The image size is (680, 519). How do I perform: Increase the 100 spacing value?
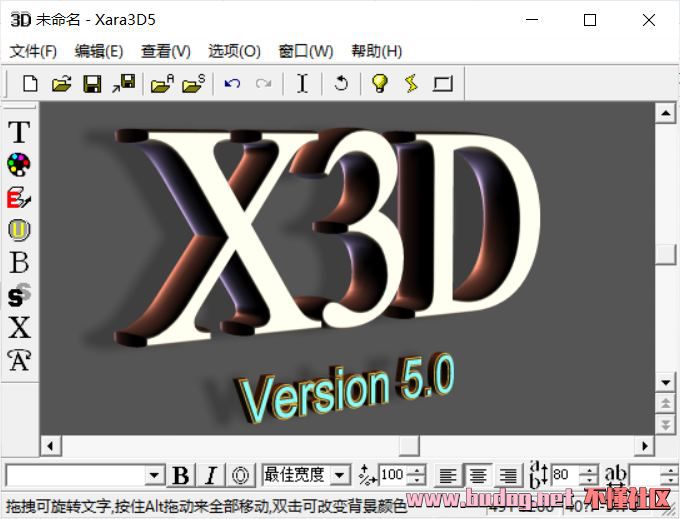click(x=417, y=470)
